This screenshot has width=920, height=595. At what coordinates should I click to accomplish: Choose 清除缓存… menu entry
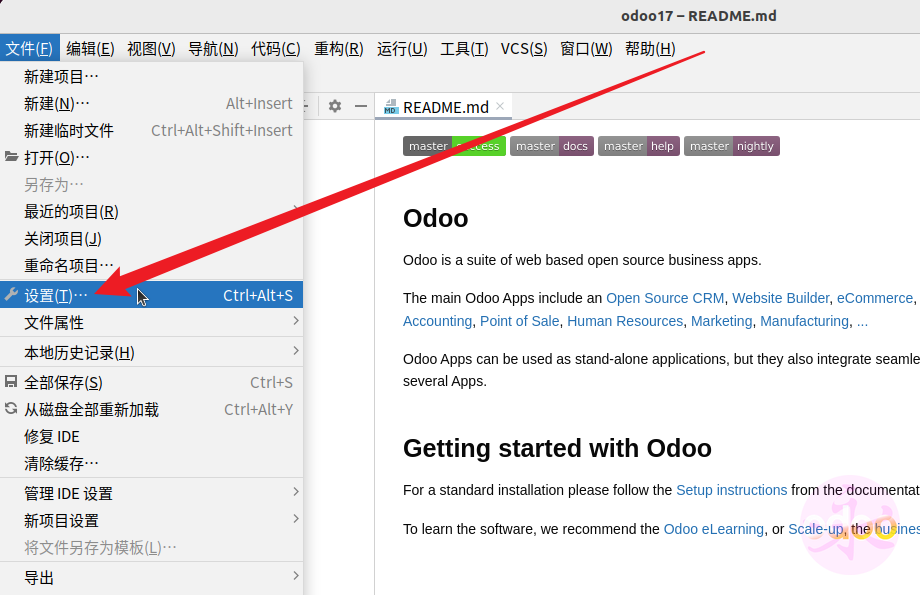tap(151, 464)
